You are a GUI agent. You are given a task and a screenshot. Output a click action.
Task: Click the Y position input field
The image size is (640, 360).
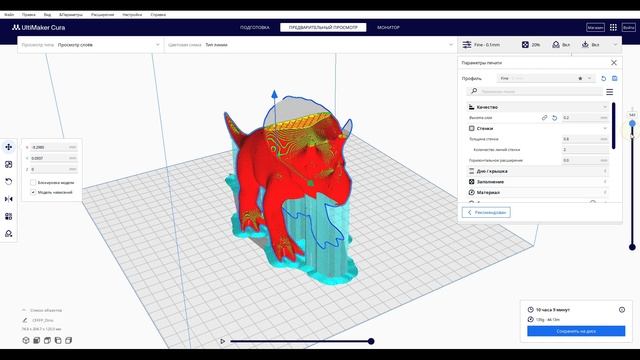coord(54,158)
